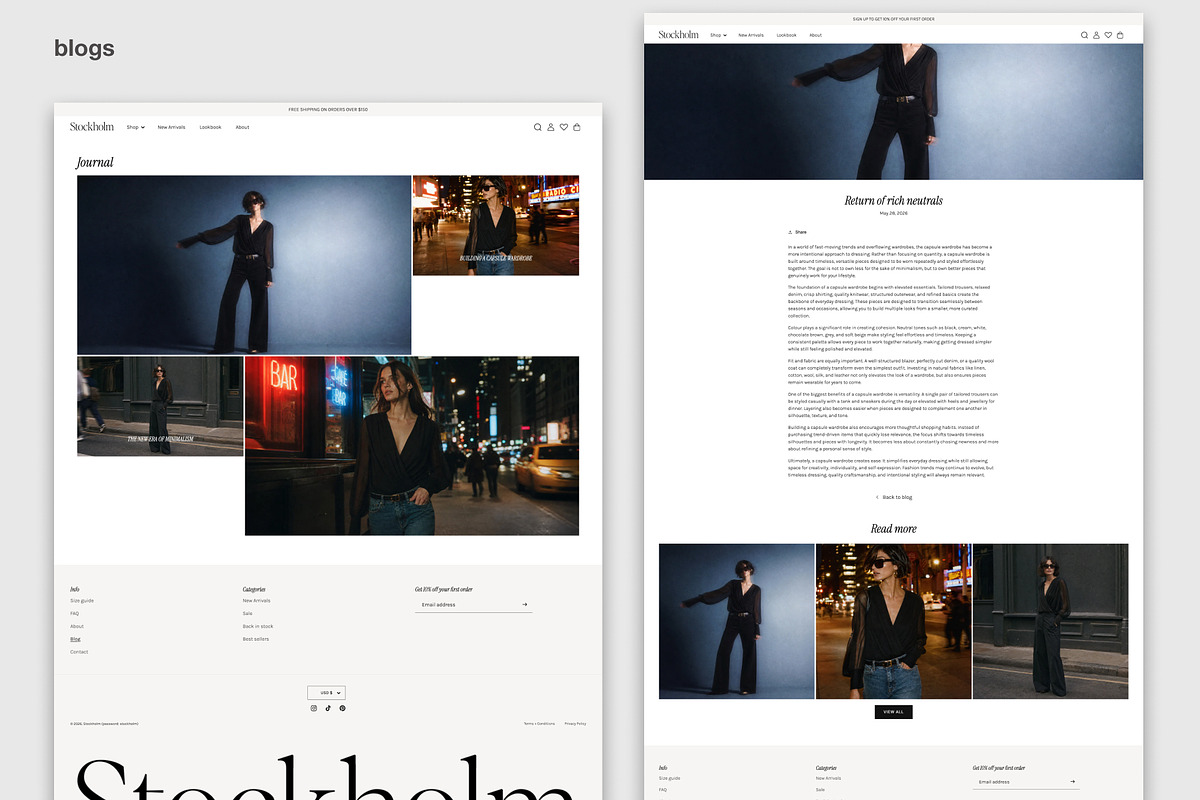Click account icon on article page header
The height and width of the screenshot is (800, 1200).
(1096, 35)
